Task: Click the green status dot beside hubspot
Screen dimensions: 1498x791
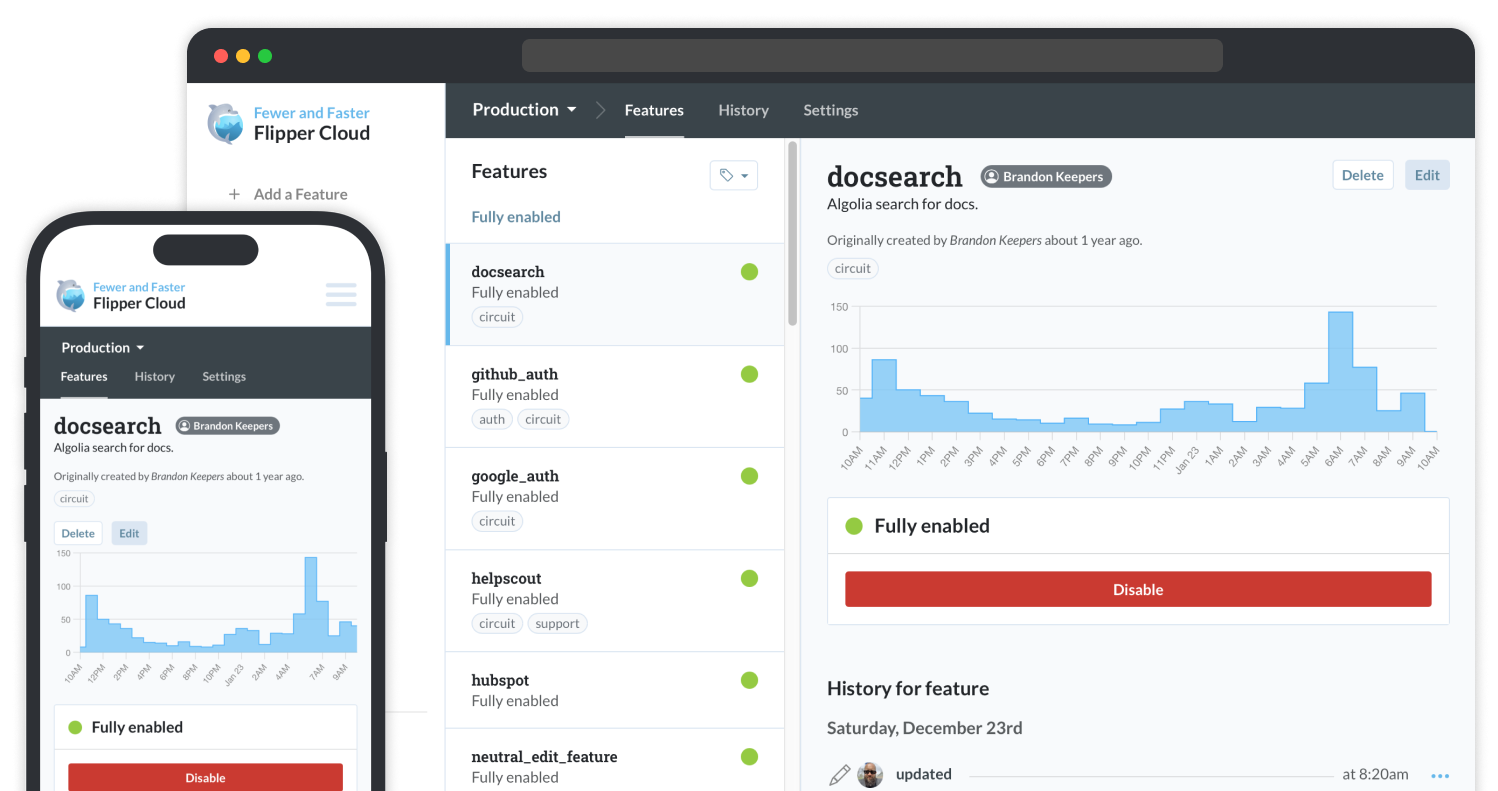Action: point(750,680)
